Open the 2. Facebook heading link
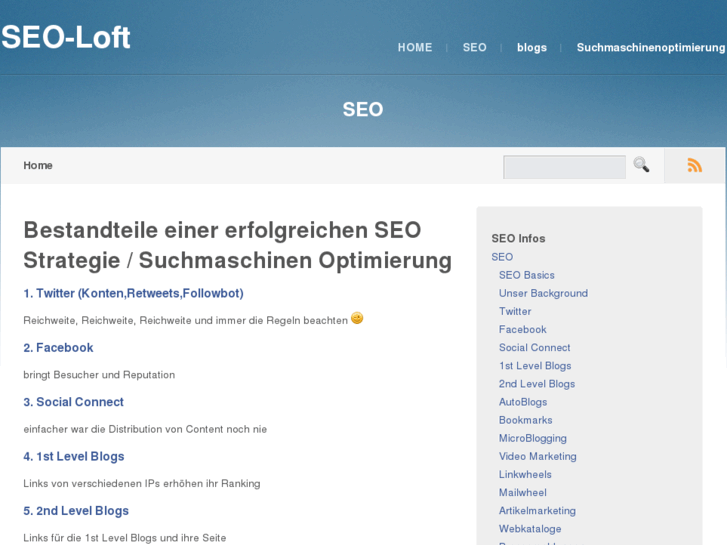The image size is (727, 545). point(58,348)
